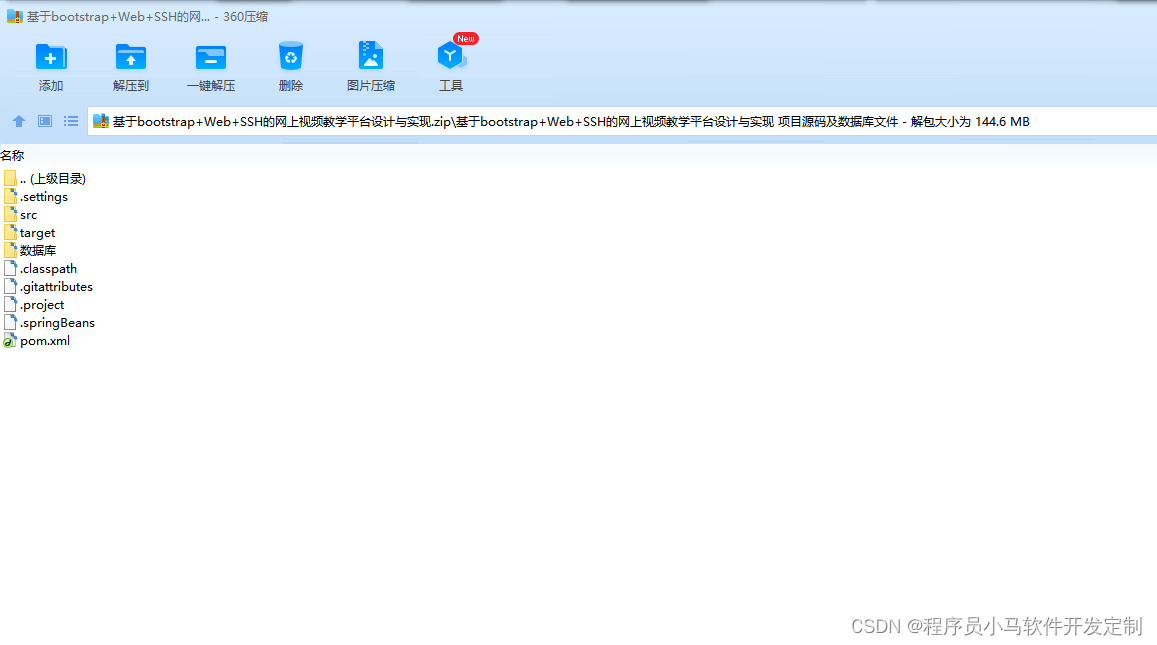Select the pom.xml file
This screenshot has width=1157, height=645.
(44, 340)
